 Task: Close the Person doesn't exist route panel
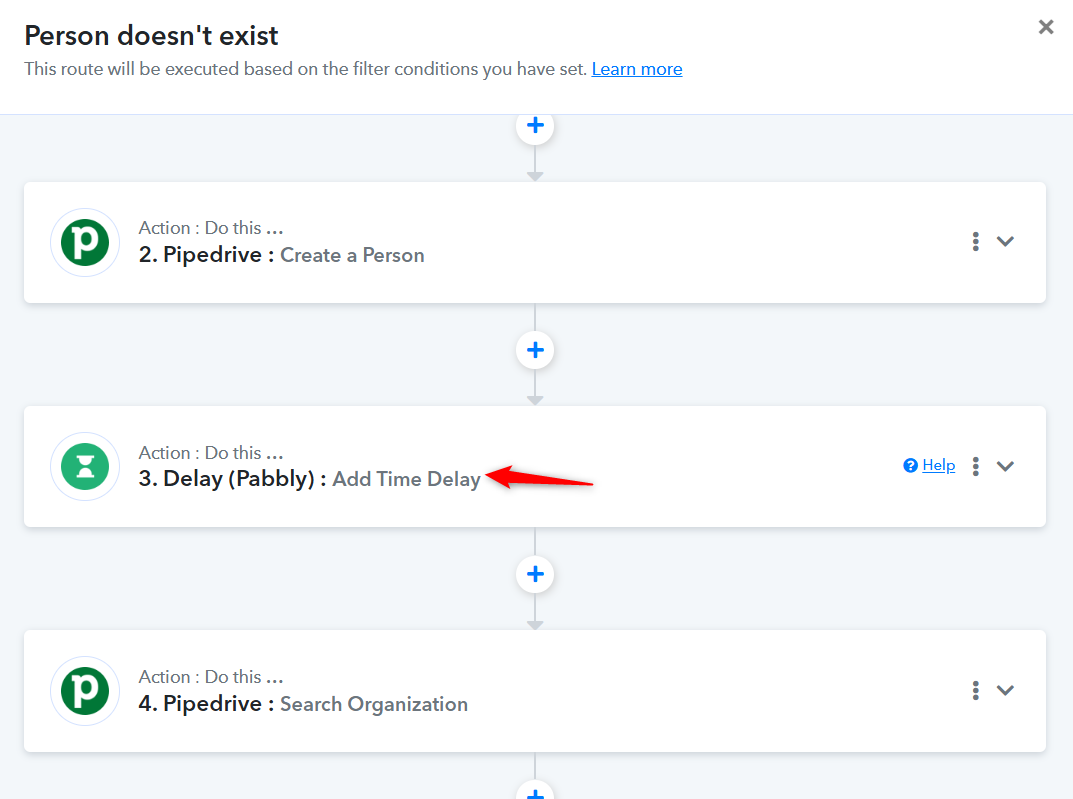pyautogui.click(x=1046, y=27)
